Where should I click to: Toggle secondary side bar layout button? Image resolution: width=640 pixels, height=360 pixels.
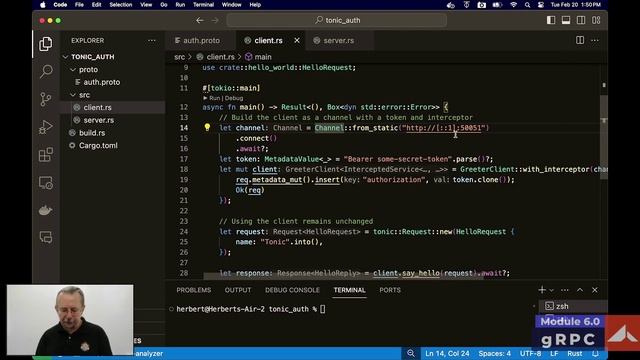click(581, 20)
